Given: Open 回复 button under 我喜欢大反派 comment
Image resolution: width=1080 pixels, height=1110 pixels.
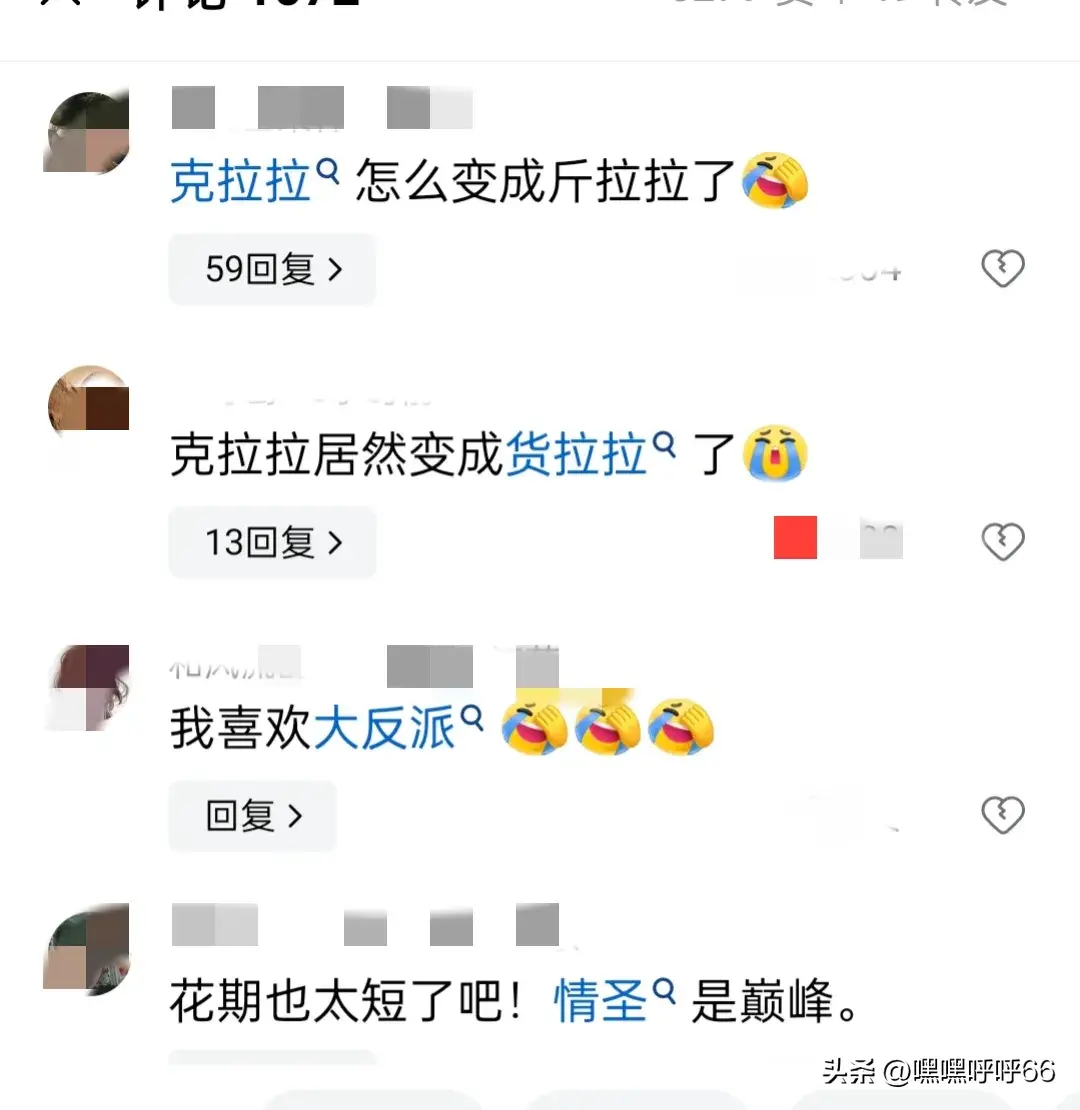Looking at the screenshot, I should pyautogui.click(x=252, y=816).
